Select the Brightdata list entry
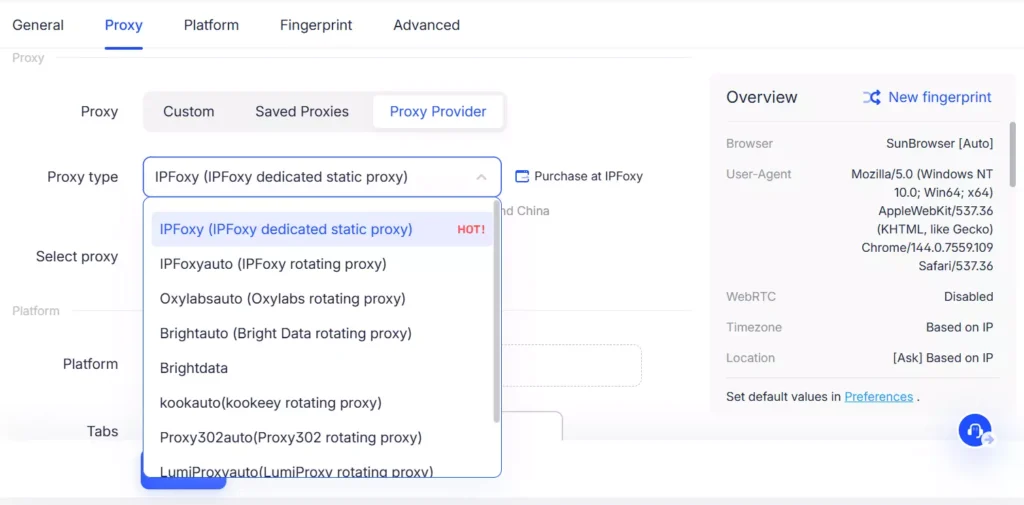Image resolution: width=1024 pixels, height=505 pixels. pyautogui.click(x=194, y=368)
